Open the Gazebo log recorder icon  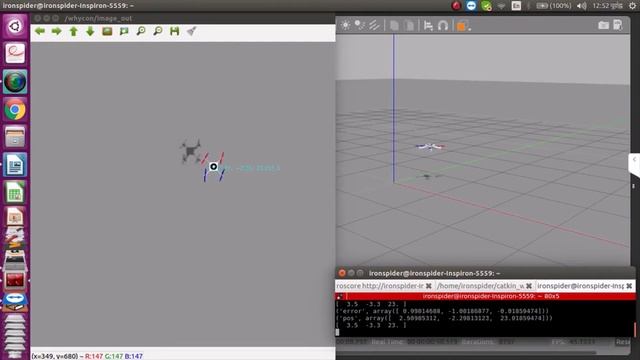pyautogui.click(x=618, y=25)
